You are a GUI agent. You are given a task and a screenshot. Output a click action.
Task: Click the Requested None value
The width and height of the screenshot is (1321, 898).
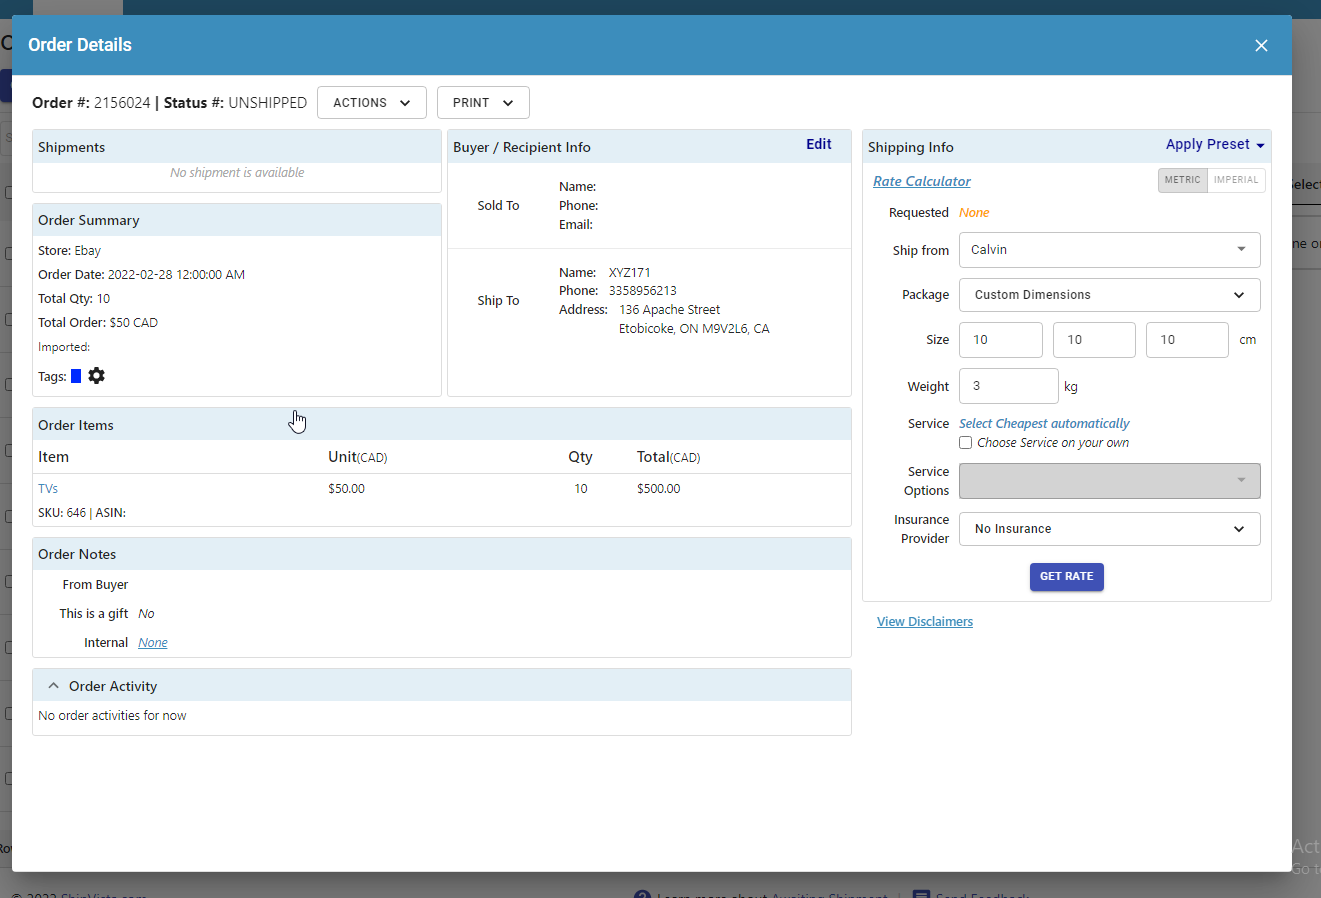tap(974, 213)
